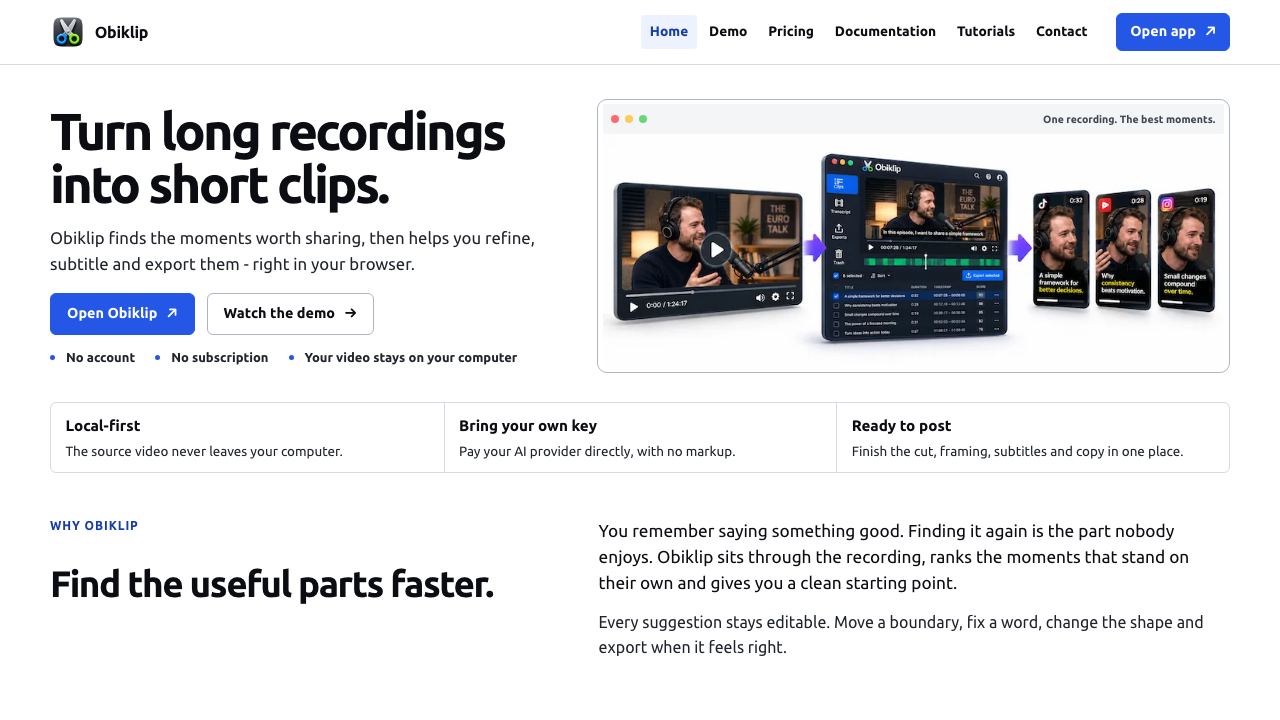Select the Transcript icon in mockup sidebar
The image size is (1280, 720).
[839, 205]
